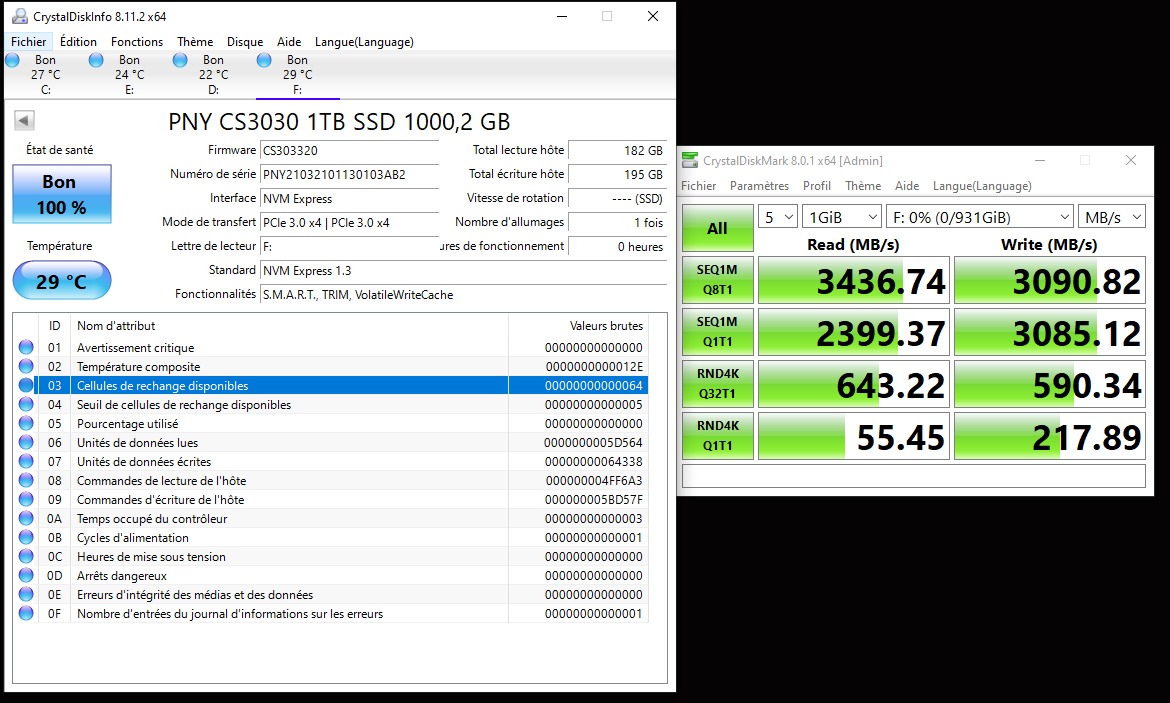Screen dimensions: 1170x703
Task: Click status orb for Cellules de rechange disponibles
Action: pos(26,385)
